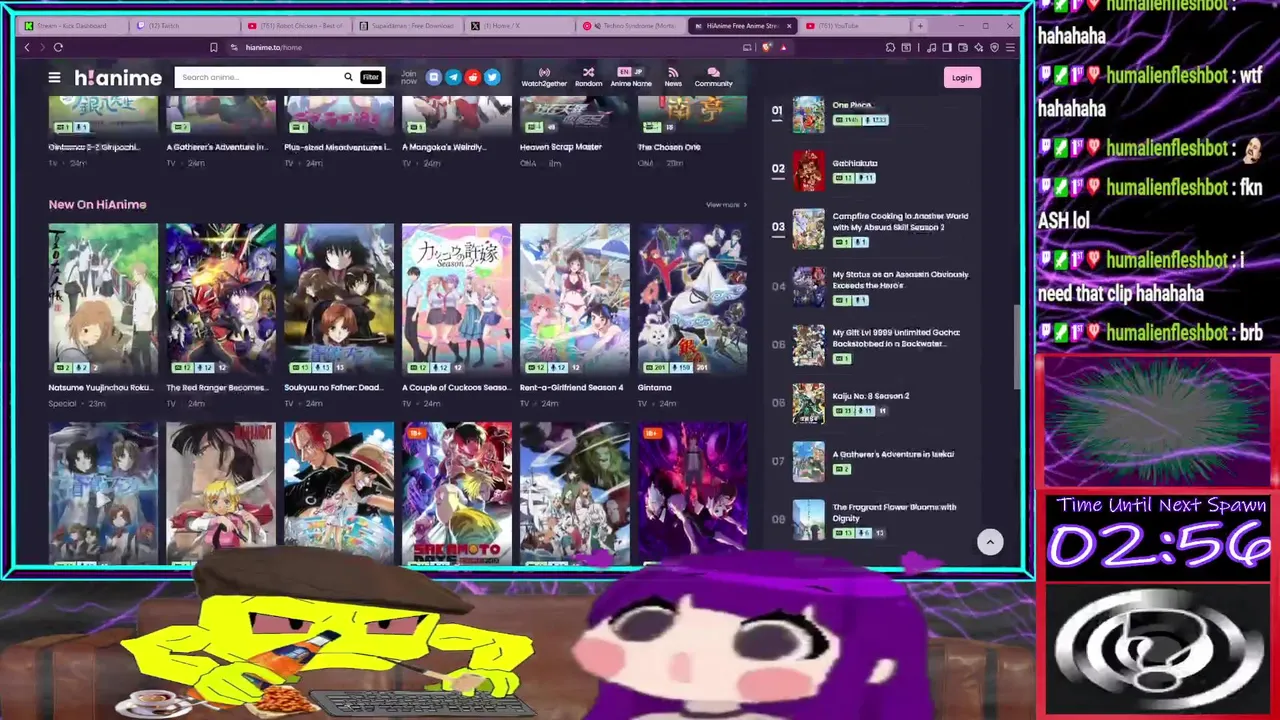Viewport: 1280px width, 720px height.
Task: Open Natsume Yuujinchou poster thumbnail
Action: 103,299
